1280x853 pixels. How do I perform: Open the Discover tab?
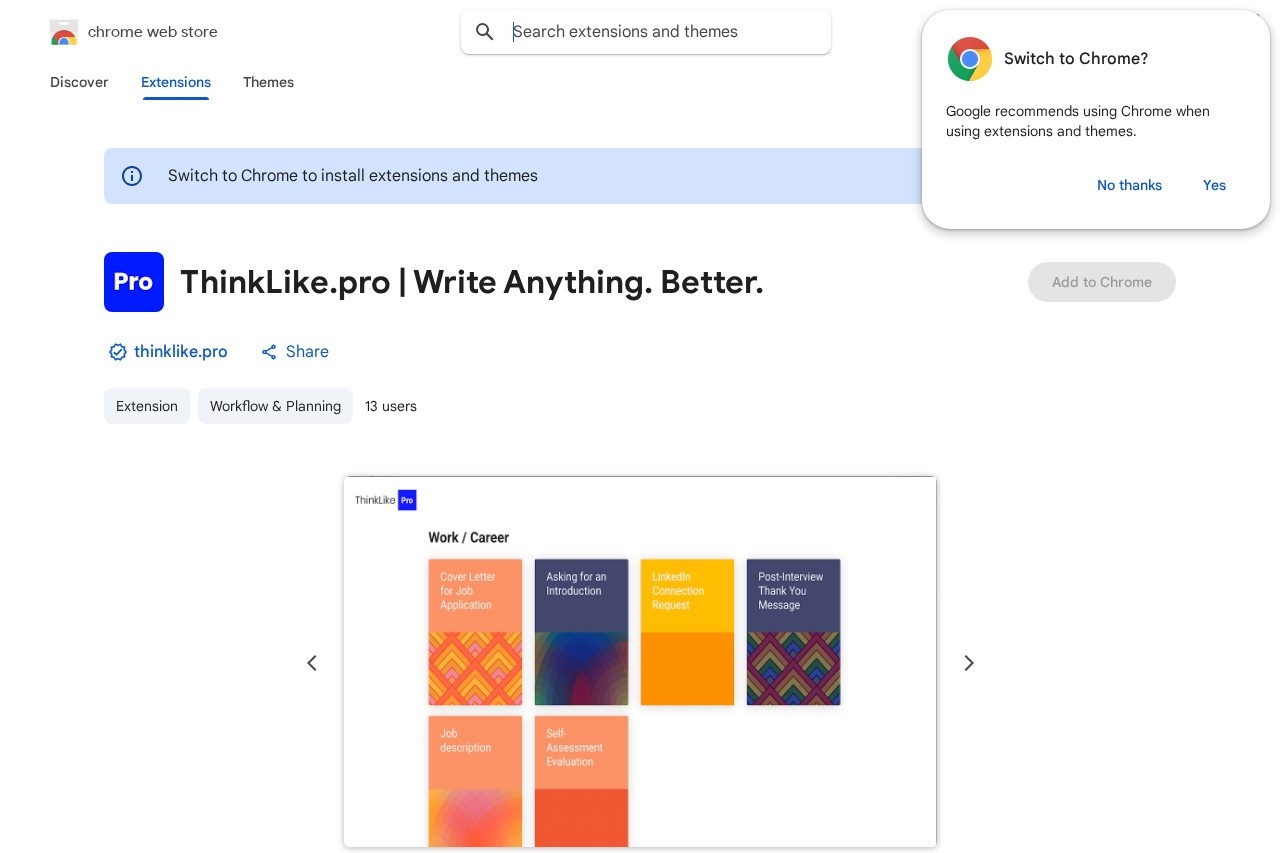(79, 82)
